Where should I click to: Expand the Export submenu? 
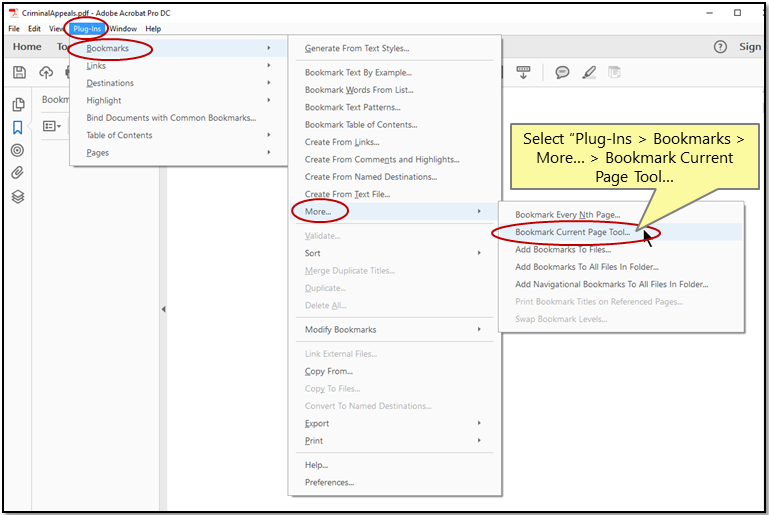coord(395,423)
